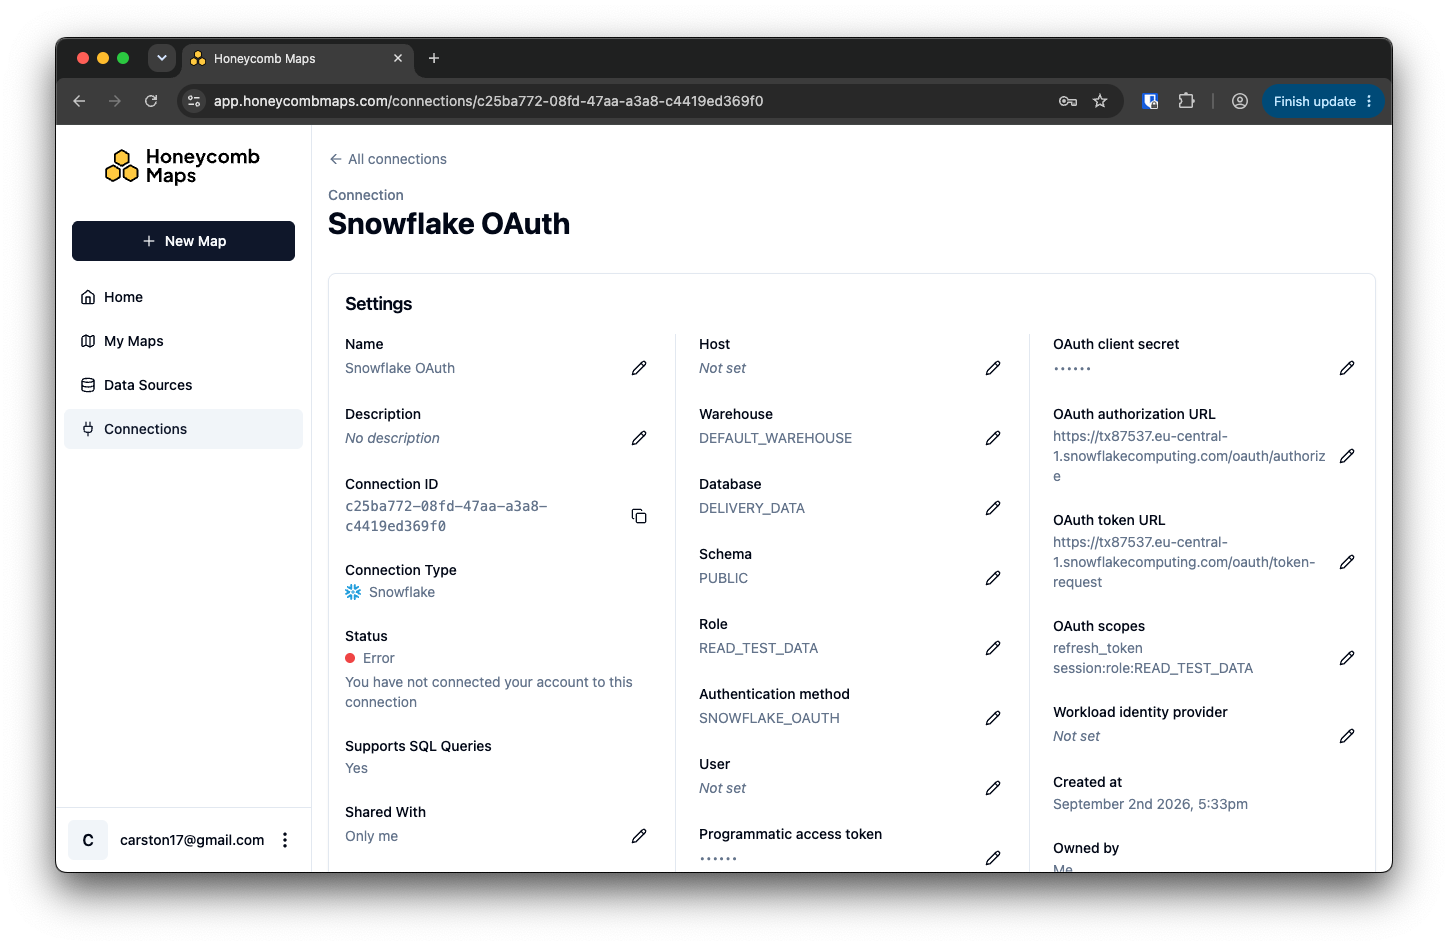
Task: Edit the OAuth scopes
Action: 1347,658
